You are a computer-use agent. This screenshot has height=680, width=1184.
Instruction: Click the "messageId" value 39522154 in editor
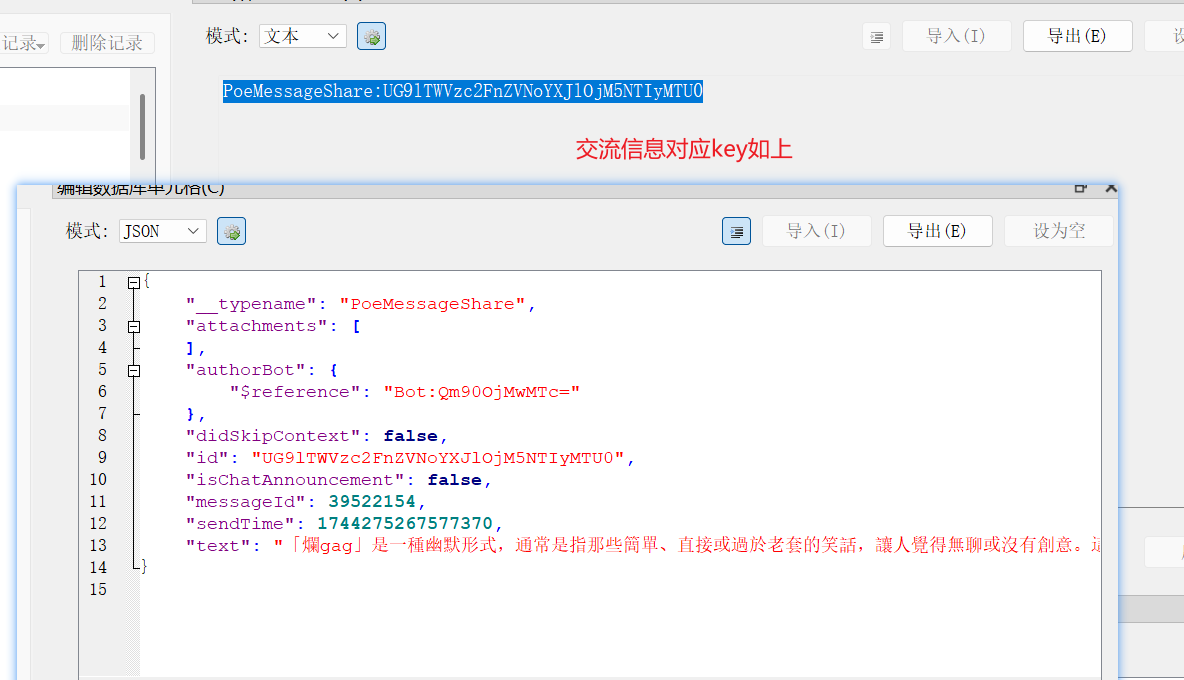point(372,502)
